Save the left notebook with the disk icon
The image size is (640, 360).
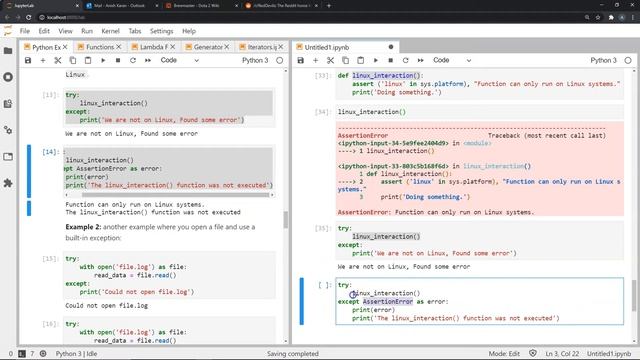pos(28,60)
